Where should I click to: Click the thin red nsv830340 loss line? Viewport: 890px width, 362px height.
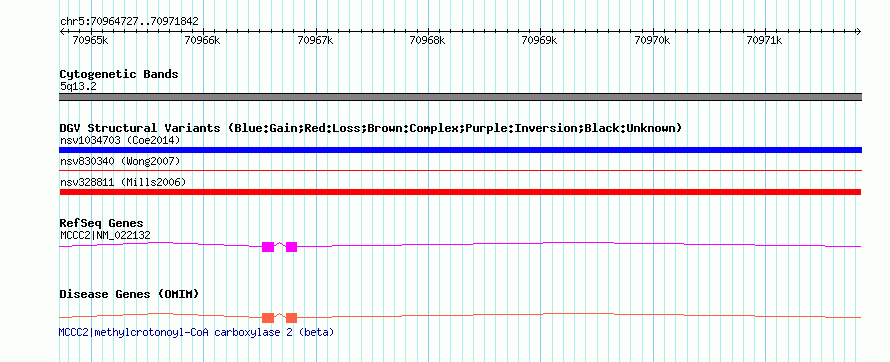coord(460,170)
